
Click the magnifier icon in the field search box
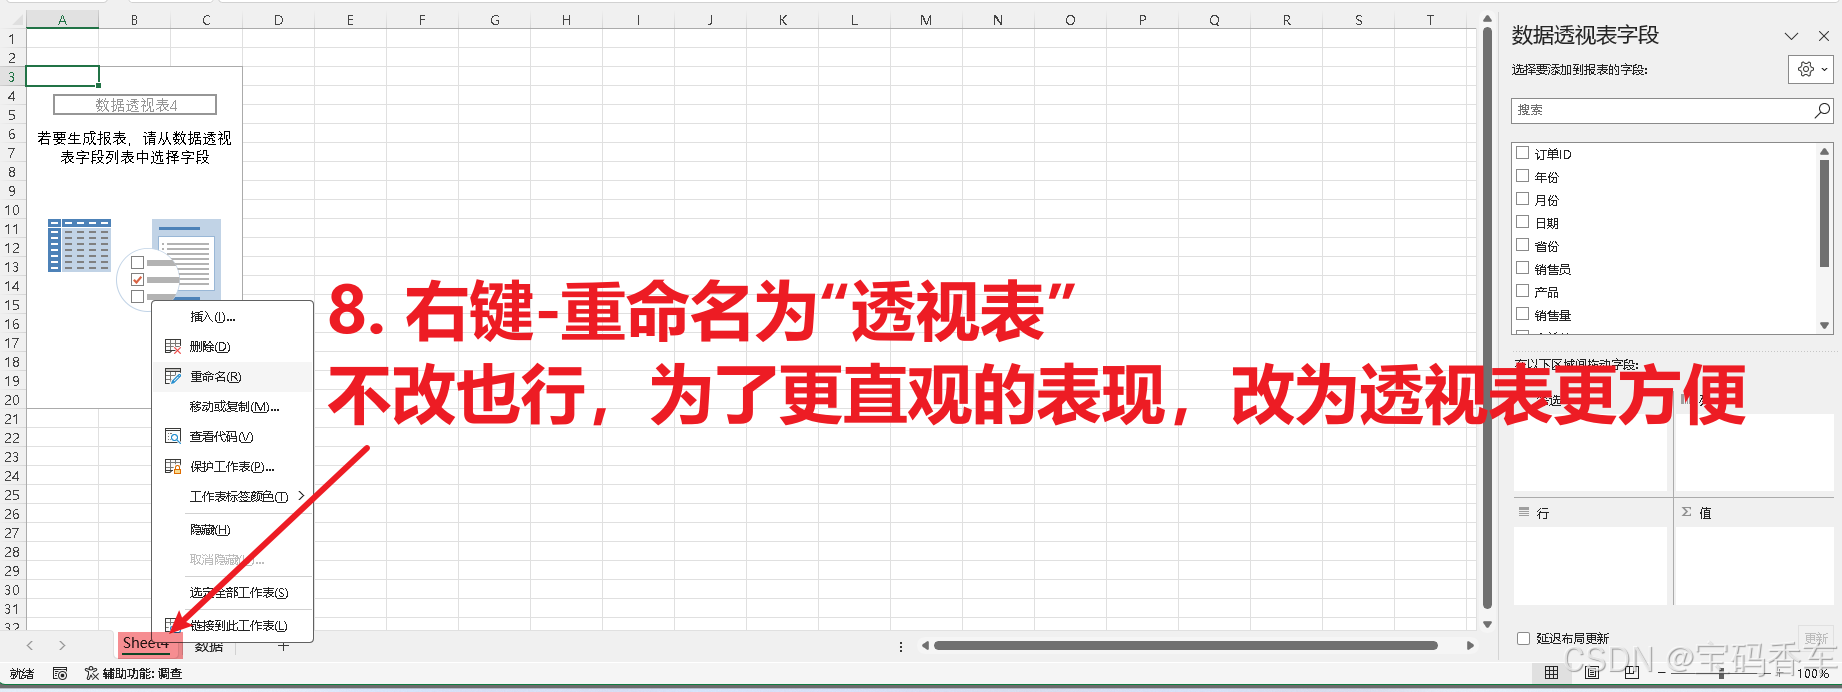[1822, 110]
